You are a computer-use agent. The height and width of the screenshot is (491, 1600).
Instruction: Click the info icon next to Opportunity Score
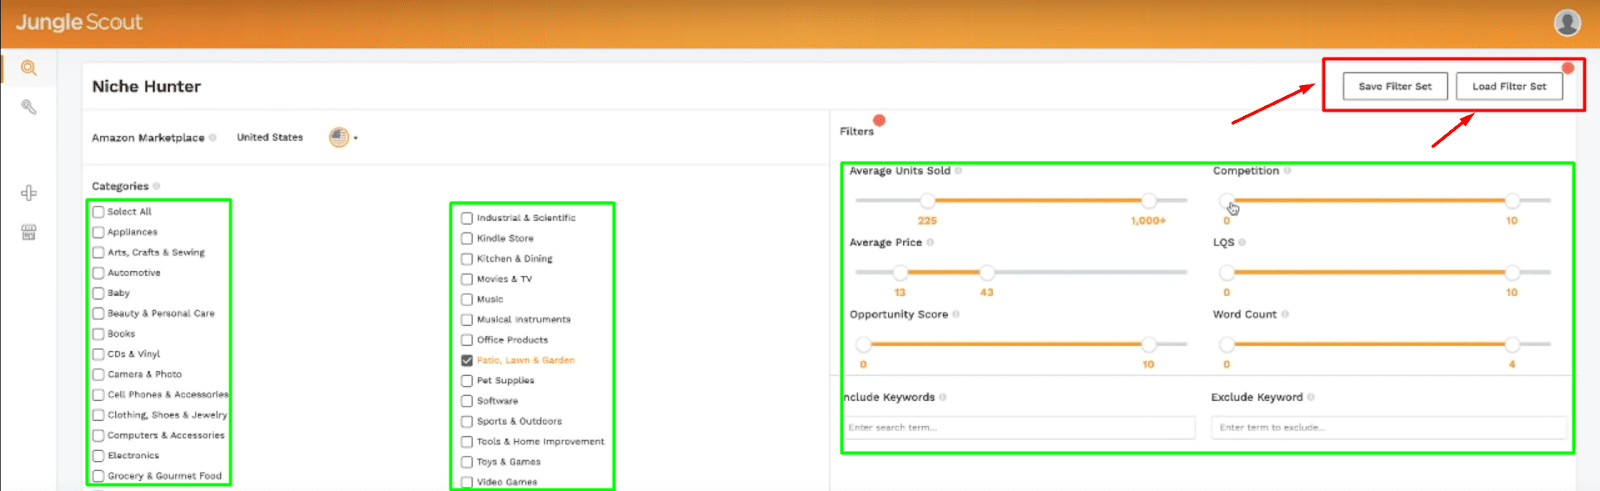point(956,314)
